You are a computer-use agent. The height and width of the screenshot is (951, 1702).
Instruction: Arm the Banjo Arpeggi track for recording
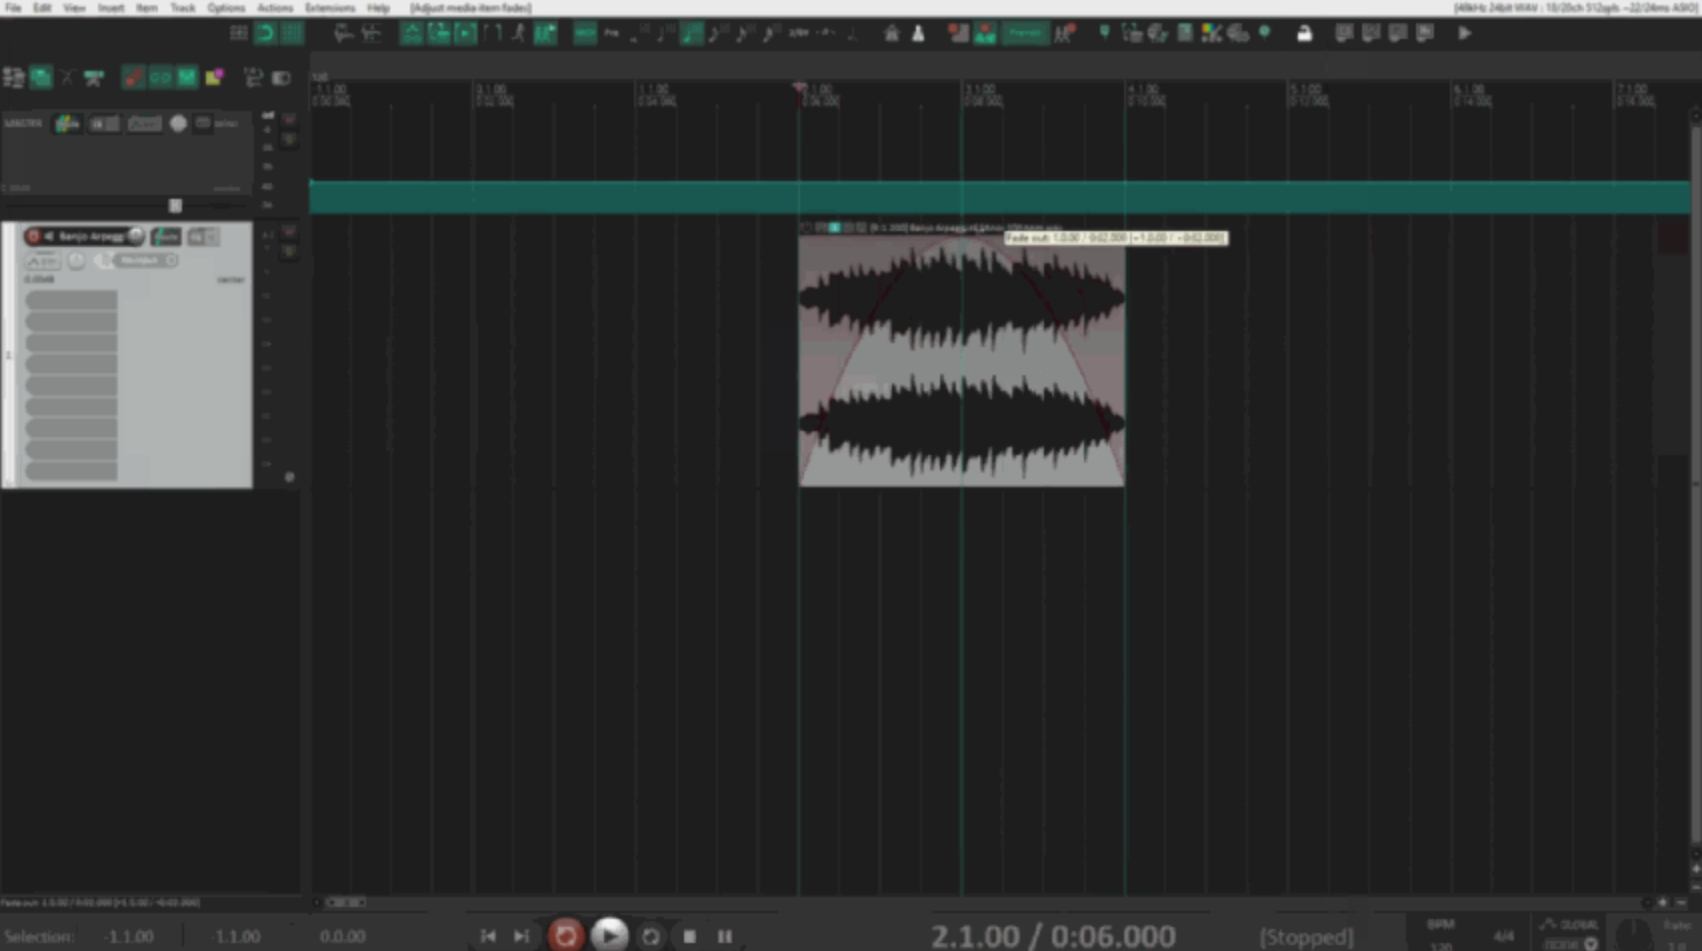coord(33,237)
